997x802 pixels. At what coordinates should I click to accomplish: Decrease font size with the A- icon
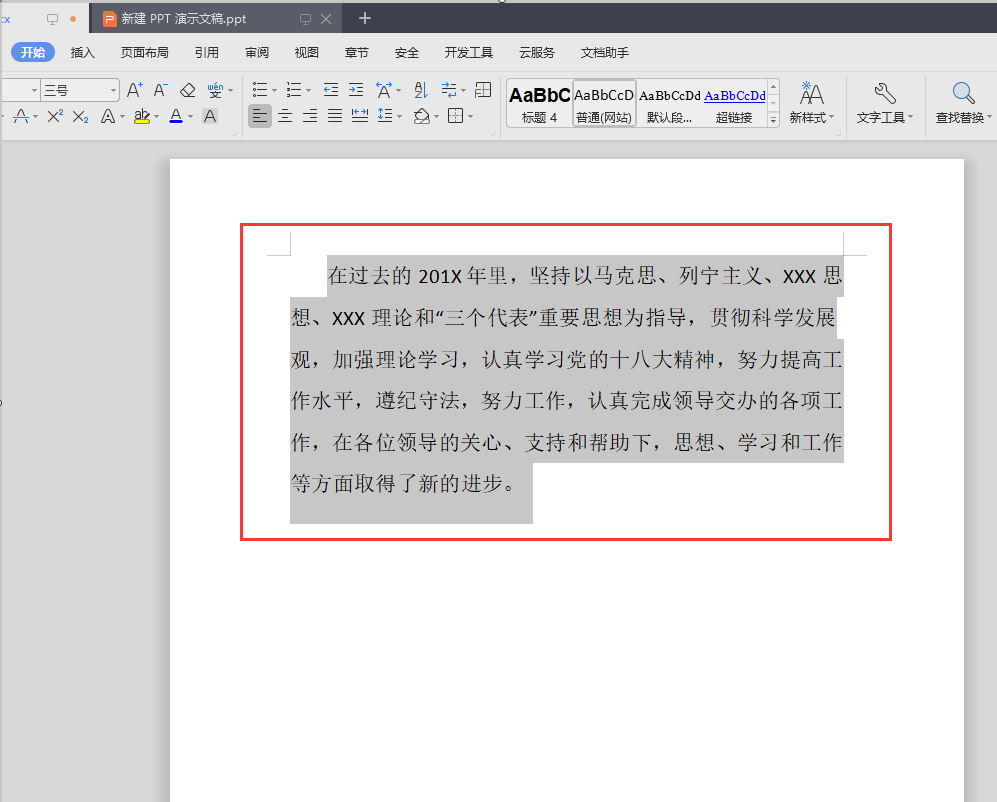coord(160,90)
